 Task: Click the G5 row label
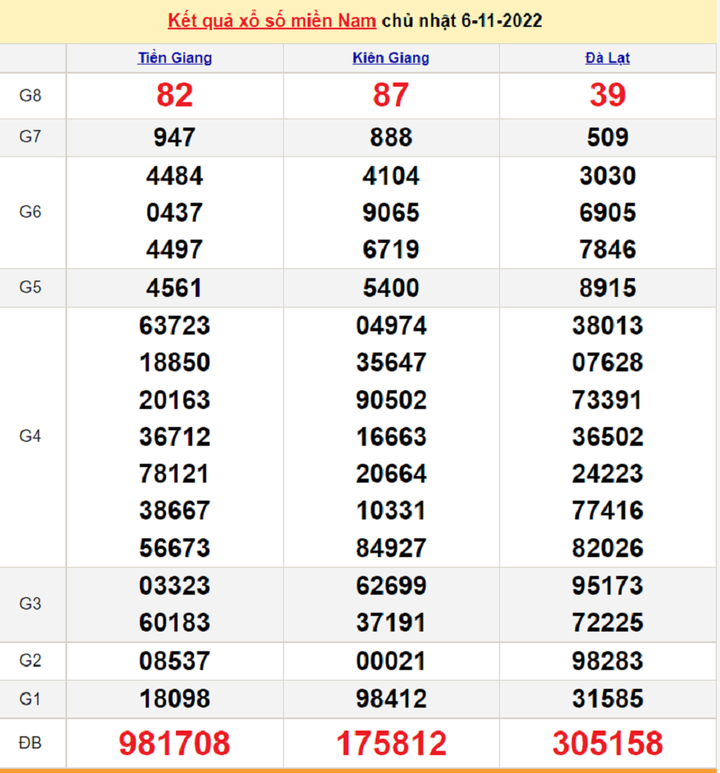31,288
